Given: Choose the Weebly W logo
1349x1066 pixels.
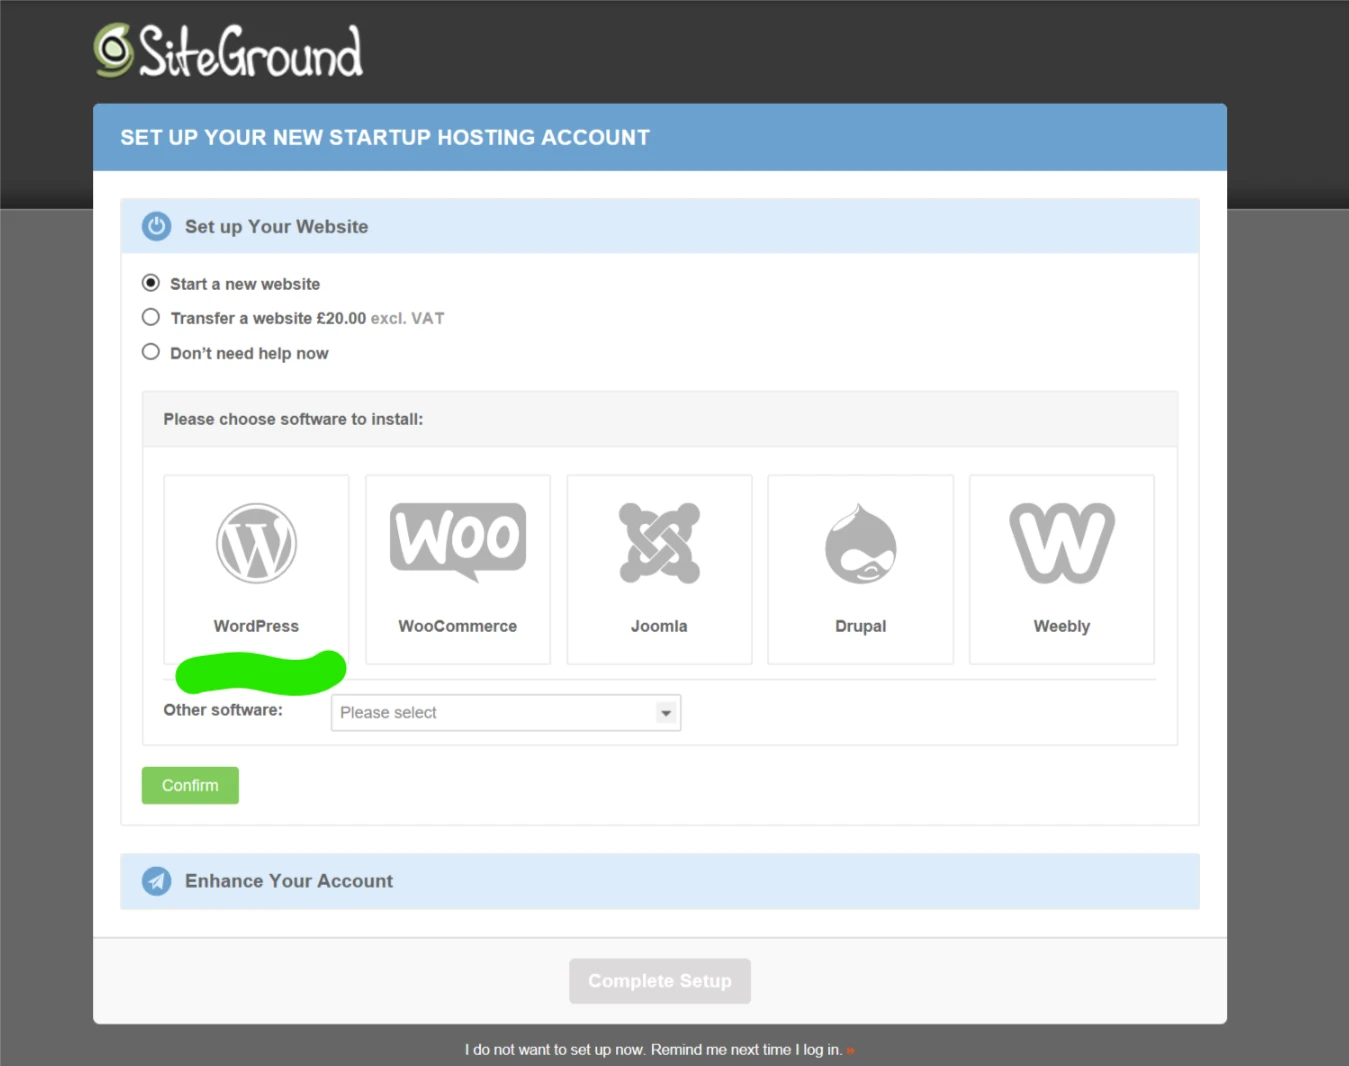Looking at the screenshot, I should click(1062, 543).
